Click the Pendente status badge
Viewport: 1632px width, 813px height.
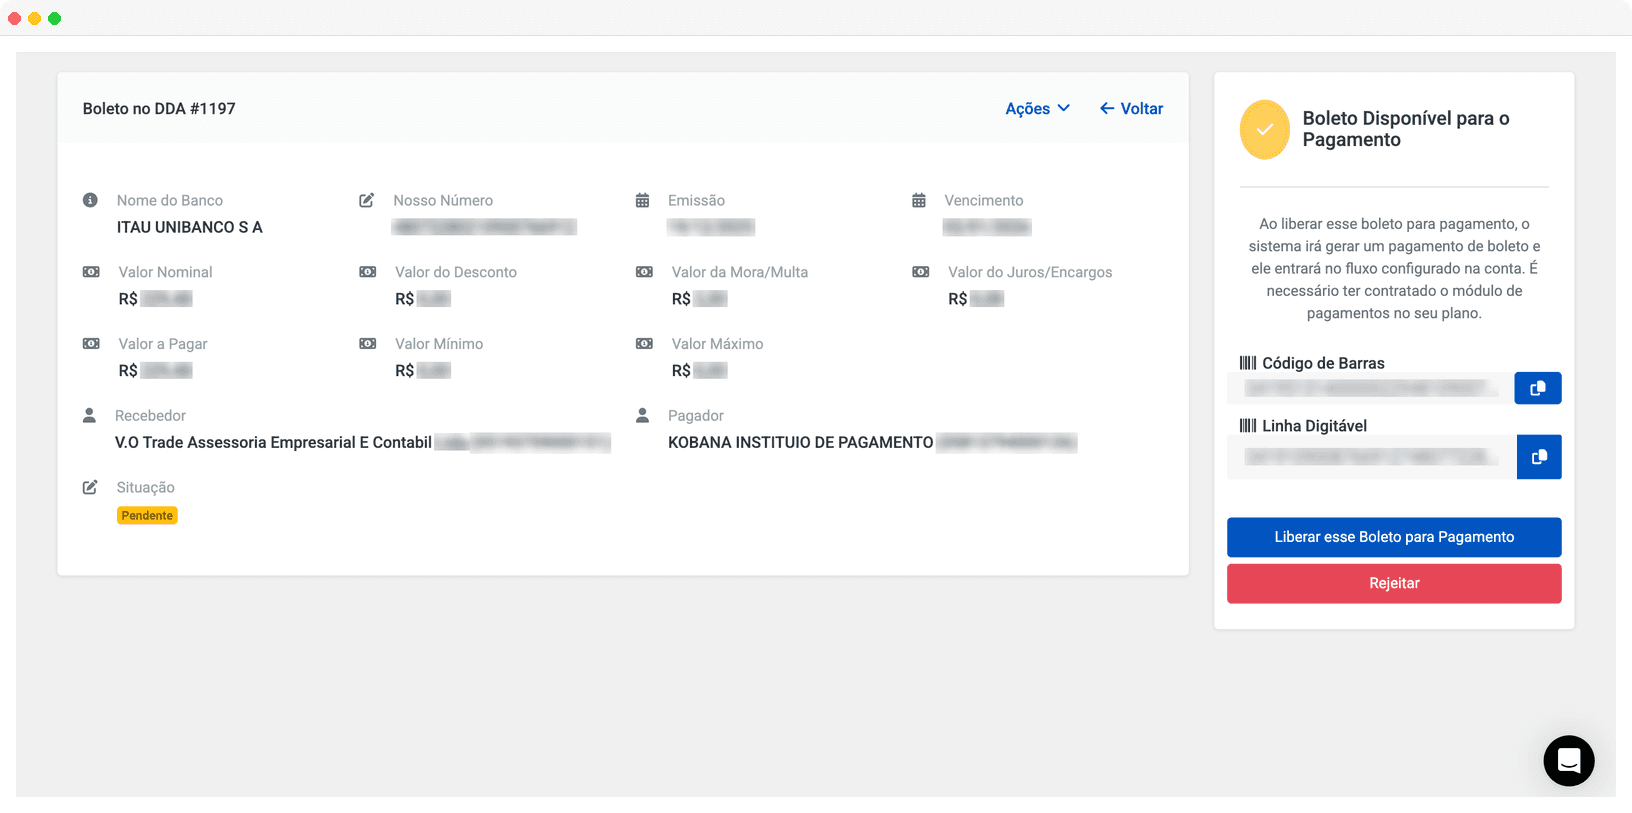pos(147,515)
